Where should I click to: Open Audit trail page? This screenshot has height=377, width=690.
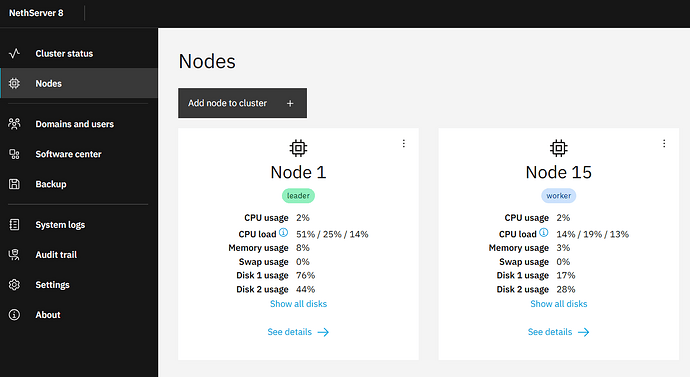79,255
